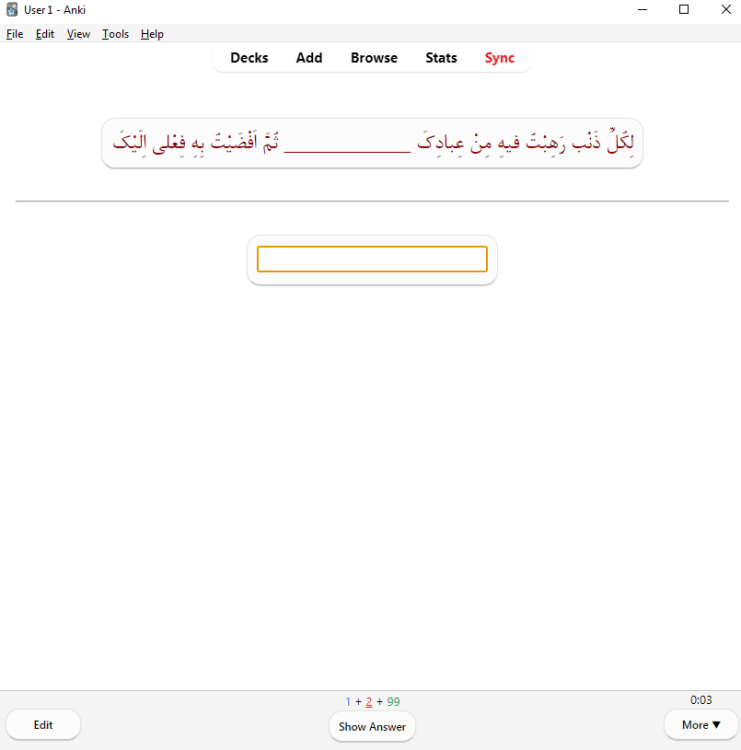741x750 pixels.
Task: Open the File menu
Action: point(14,34)
